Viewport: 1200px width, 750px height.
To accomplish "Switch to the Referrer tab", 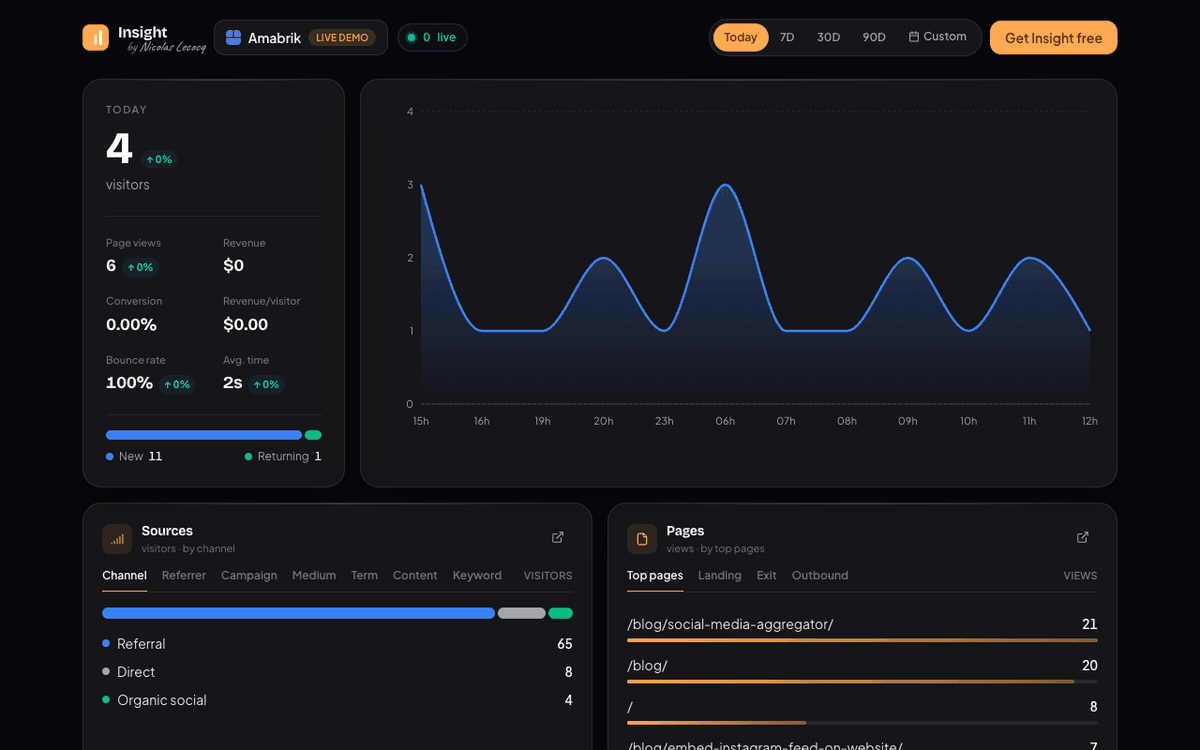I will tap(184, 576).
